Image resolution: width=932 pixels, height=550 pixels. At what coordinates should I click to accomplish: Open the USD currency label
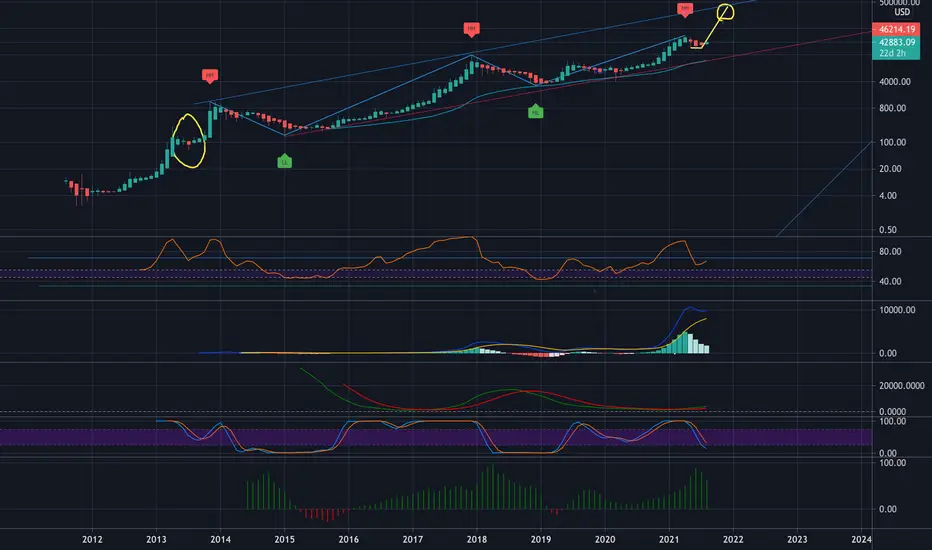point(902,12)
